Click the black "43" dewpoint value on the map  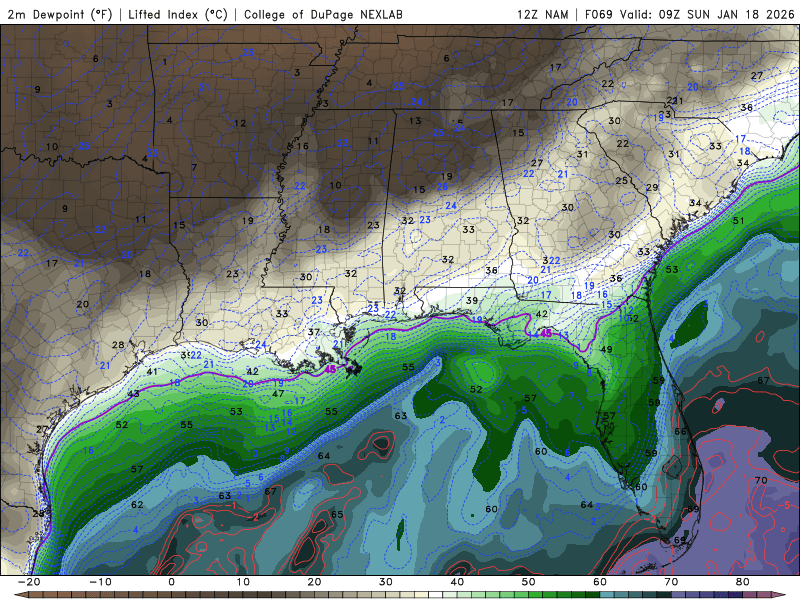(133, 393)
